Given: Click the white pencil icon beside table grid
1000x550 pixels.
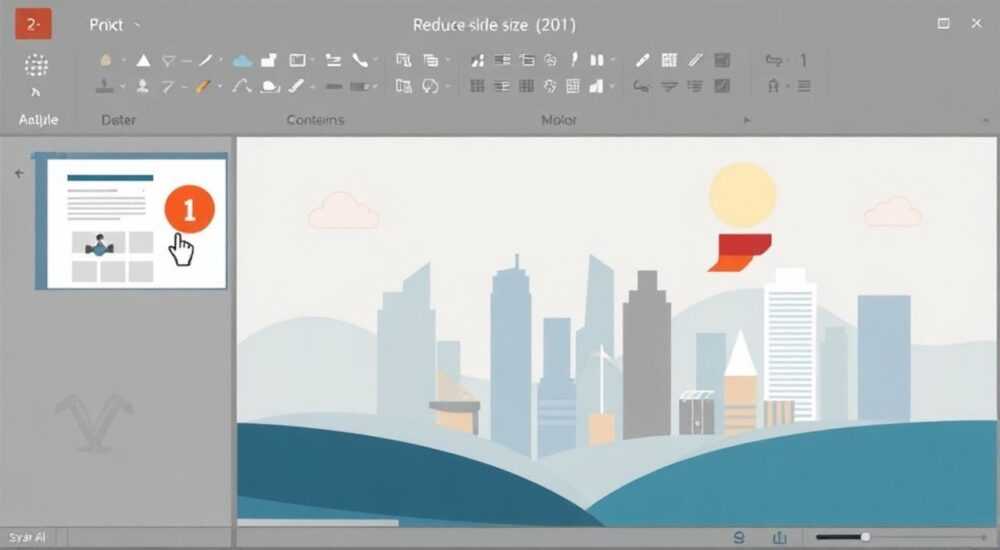Looking at the screenshot, I should (x=643, y=60).
